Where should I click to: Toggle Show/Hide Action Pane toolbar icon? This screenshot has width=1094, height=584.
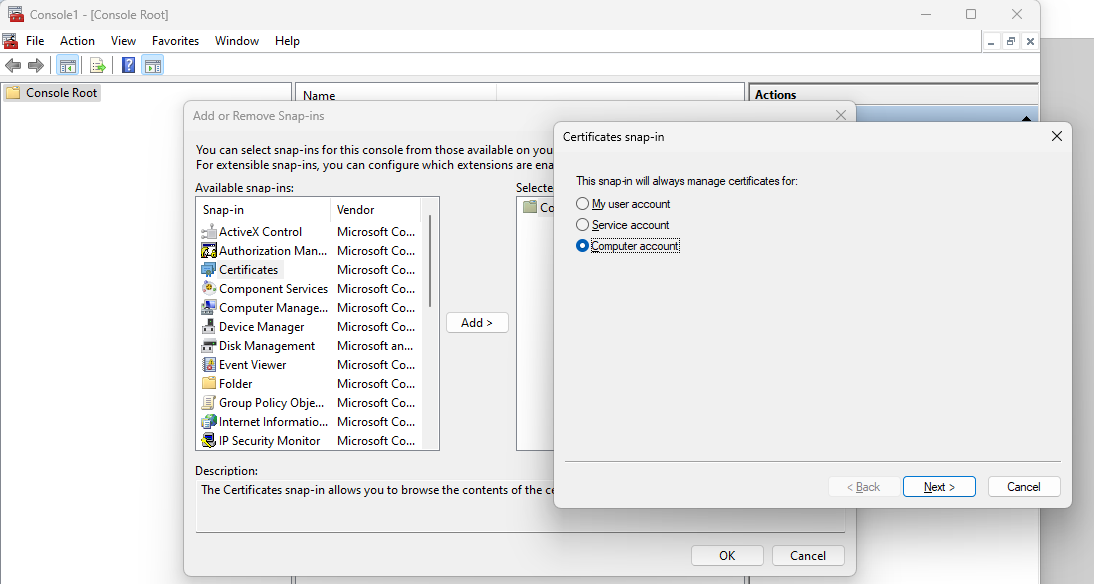pos(153,66)
